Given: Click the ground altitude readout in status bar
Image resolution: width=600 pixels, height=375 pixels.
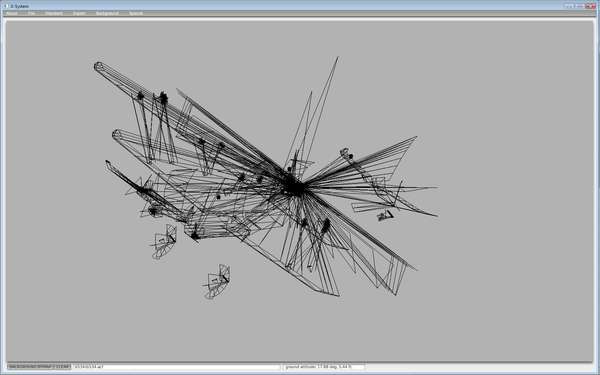Looking at the screenshot, I should pyautogui.click(x=324, y=367).
